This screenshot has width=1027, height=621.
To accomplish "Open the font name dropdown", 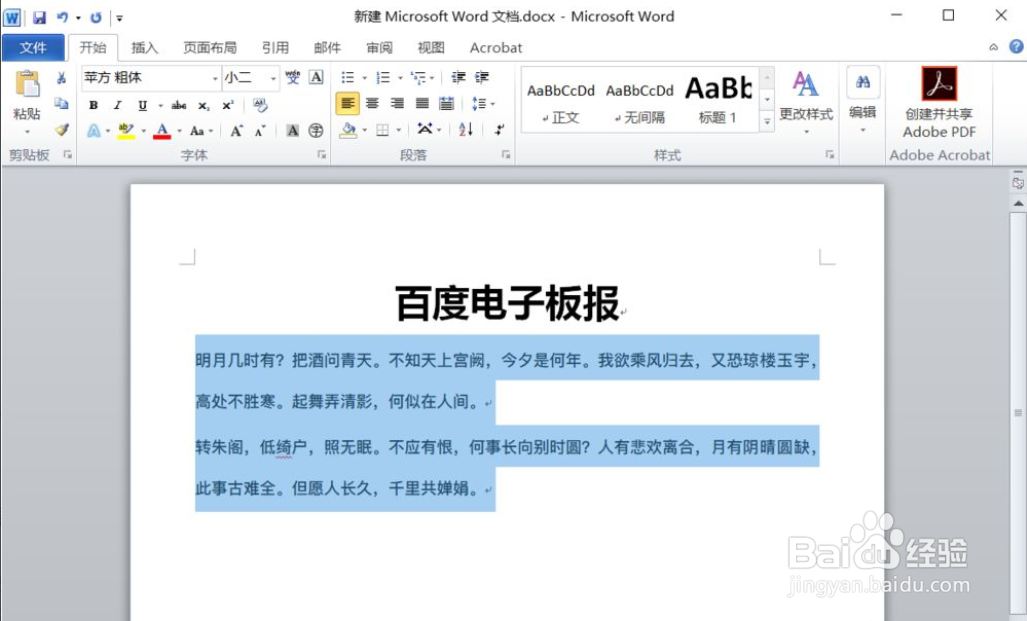I will (x=215, y=79).
